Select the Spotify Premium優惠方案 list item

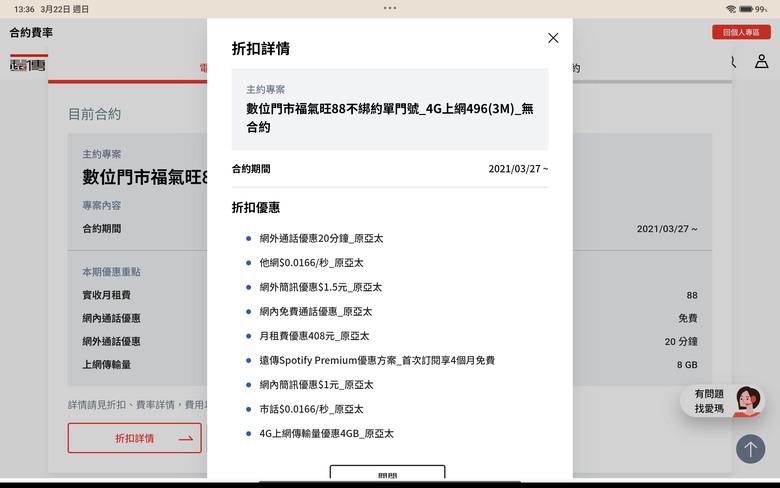(377, 360)
